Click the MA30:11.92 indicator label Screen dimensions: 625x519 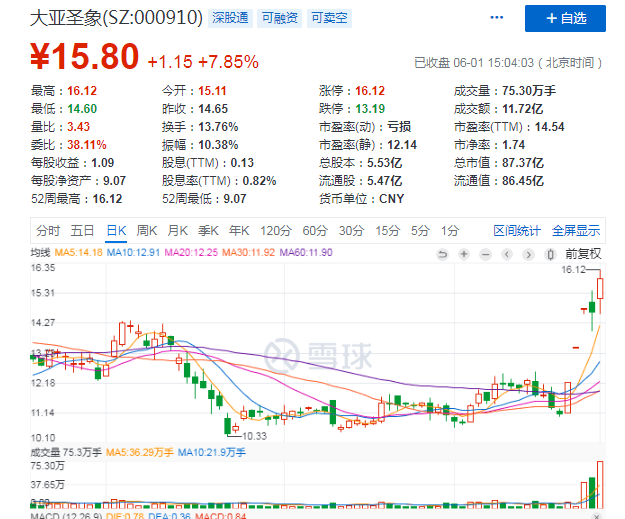coord(248,252)
